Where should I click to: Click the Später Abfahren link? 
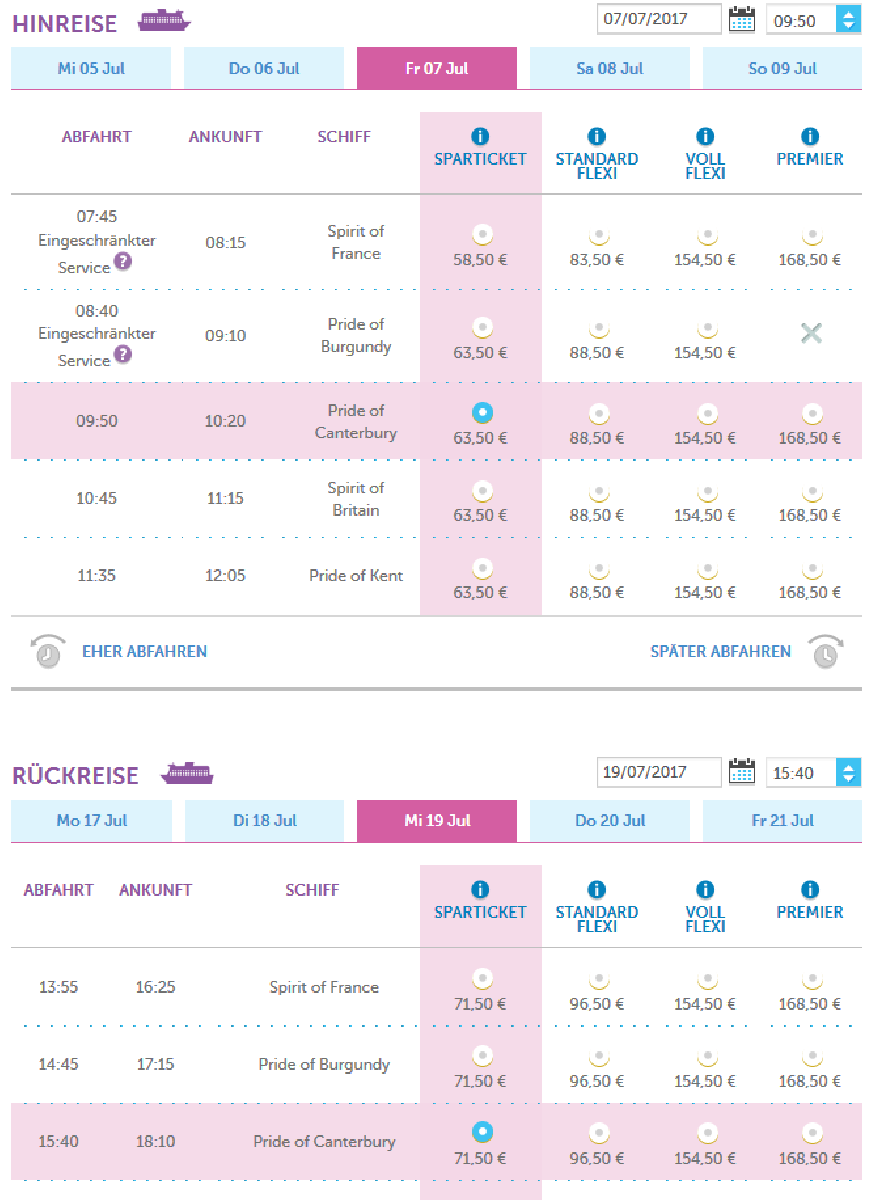[x=720, y=651]
